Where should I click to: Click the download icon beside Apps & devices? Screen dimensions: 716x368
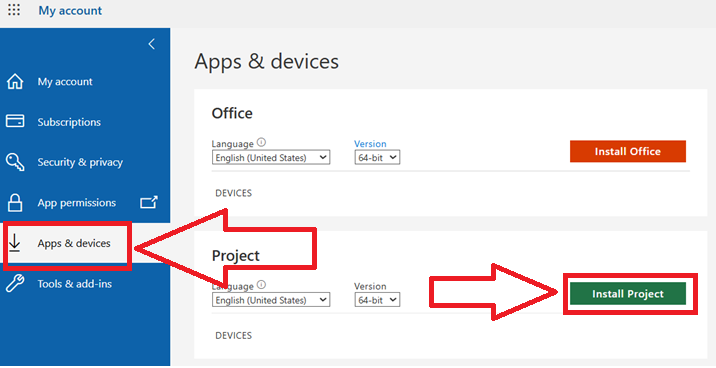(15, 243)
